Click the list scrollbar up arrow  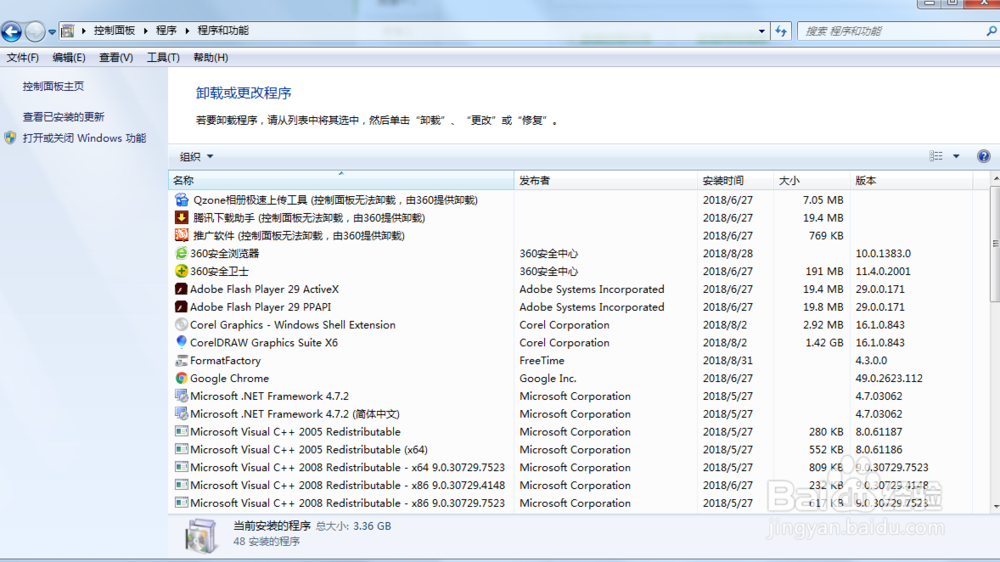click(995, 179)
